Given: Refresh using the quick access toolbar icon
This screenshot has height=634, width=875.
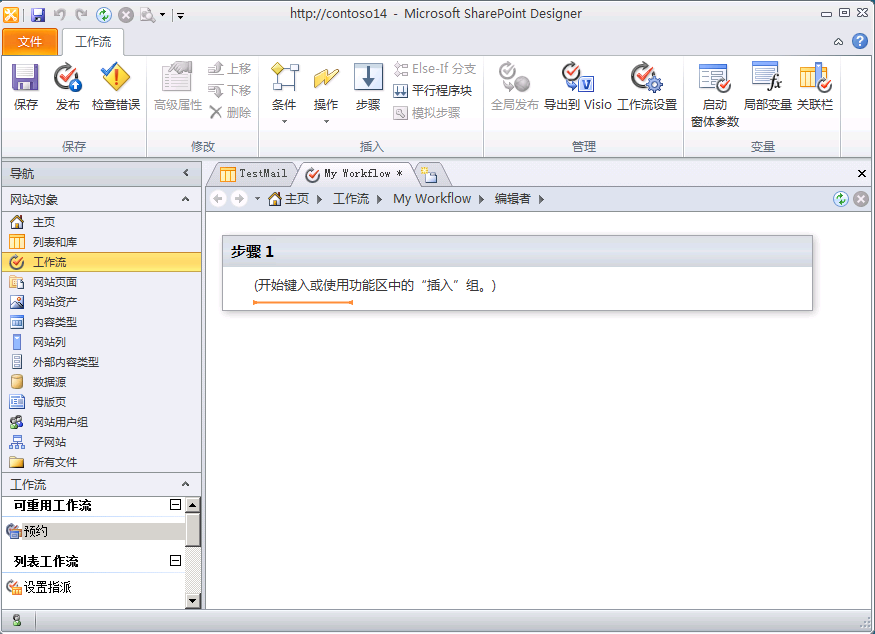Looking at the screenshot, I should pos(104,15).
